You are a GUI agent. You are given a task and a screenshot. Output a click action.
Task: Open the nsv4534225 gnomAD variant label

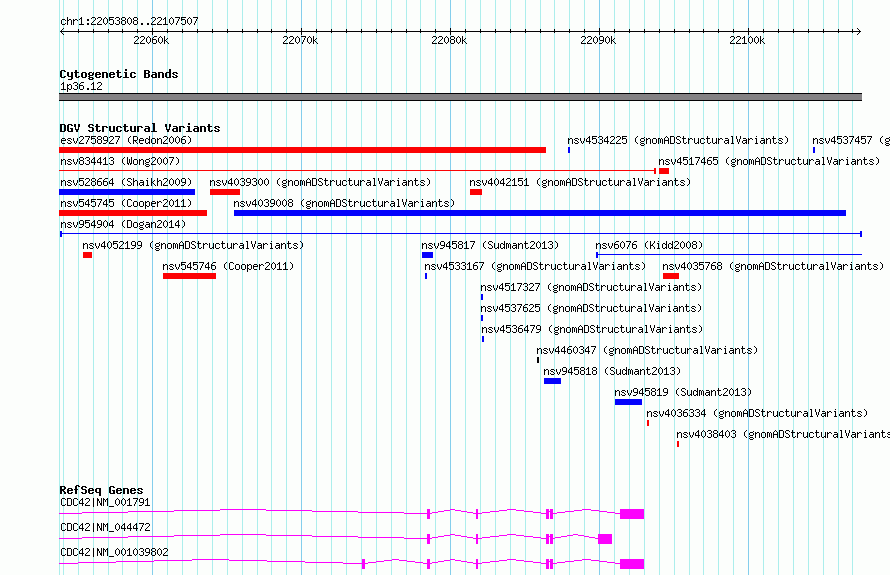(x=678, y=140)
